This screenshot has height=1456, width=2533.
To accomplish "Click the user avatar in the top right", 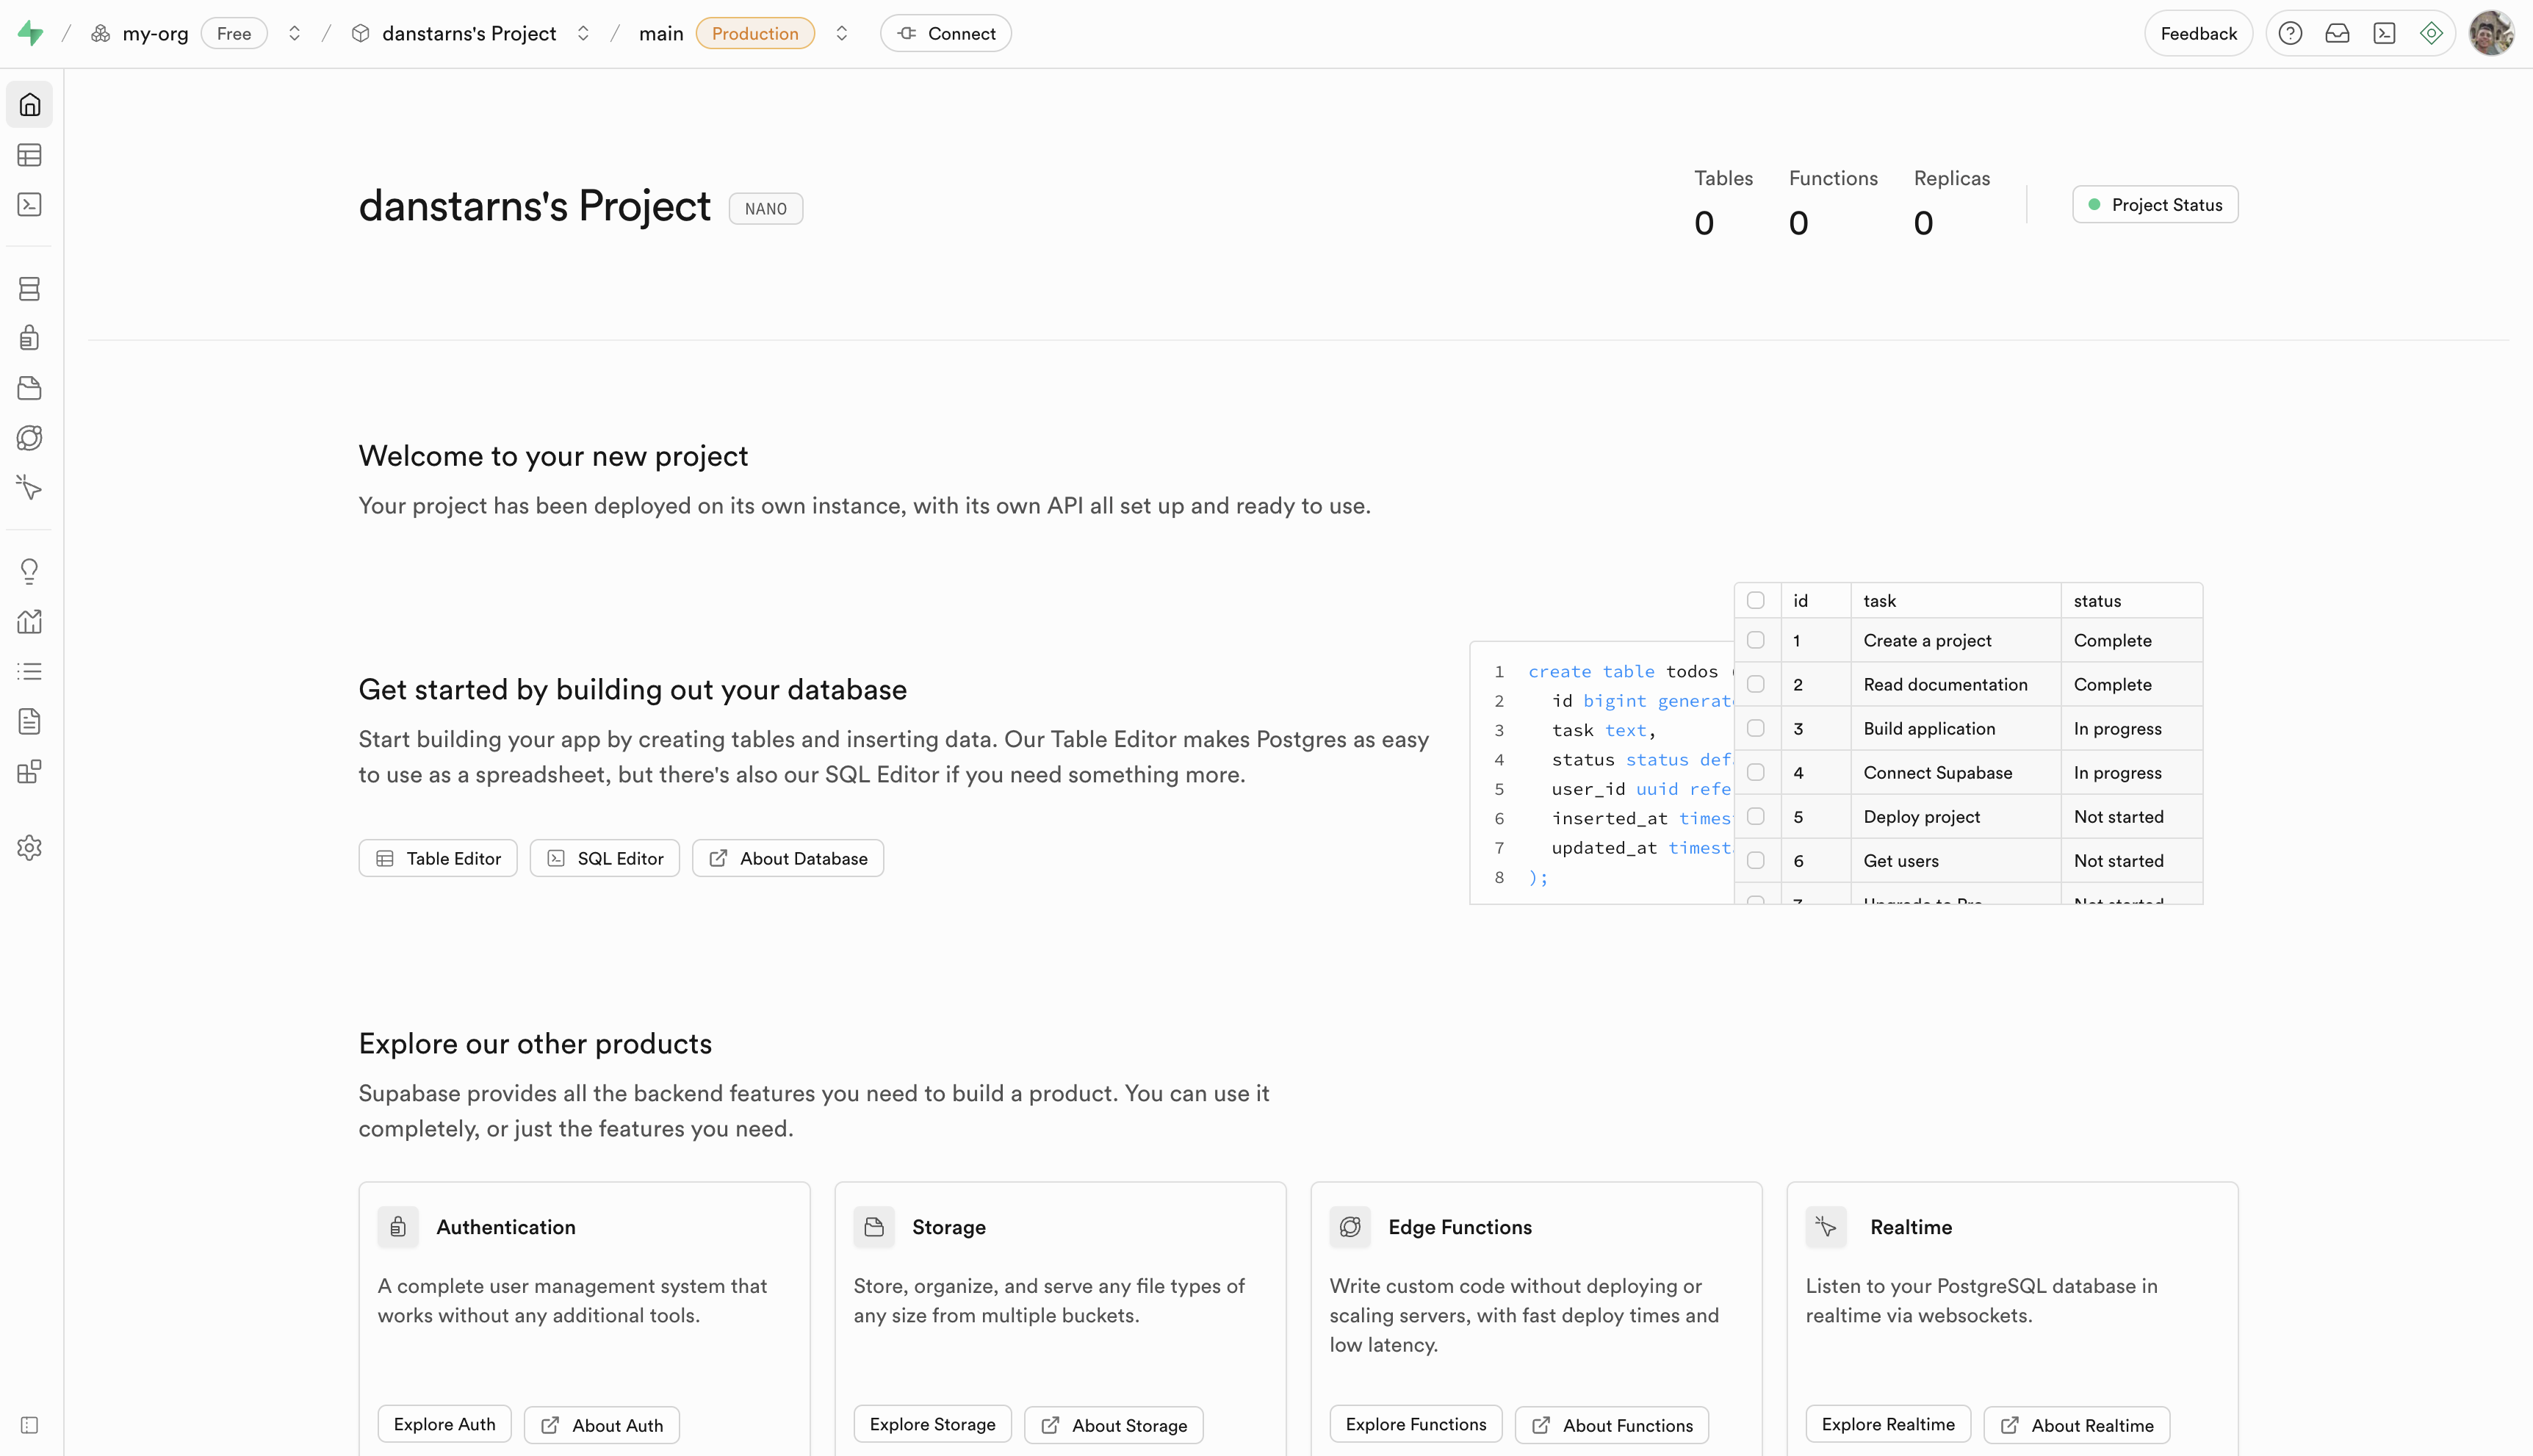I will click(2492, 33).
